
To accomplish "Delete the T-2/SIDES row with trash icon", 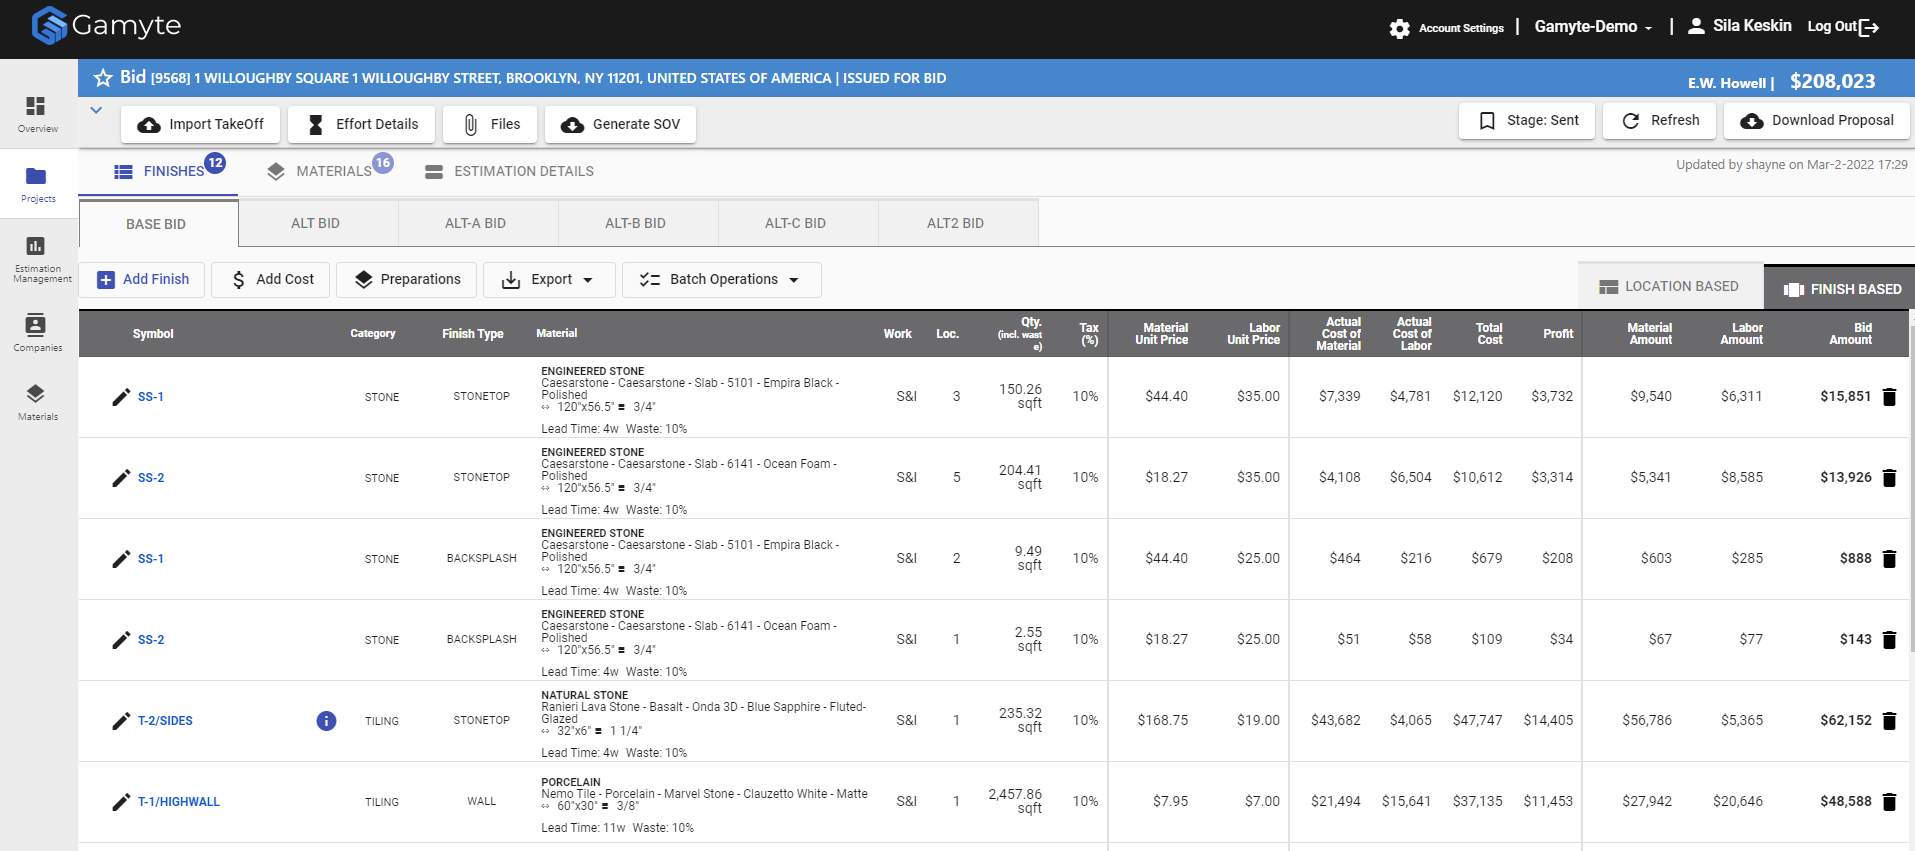I will click(x=1889, y=721).
